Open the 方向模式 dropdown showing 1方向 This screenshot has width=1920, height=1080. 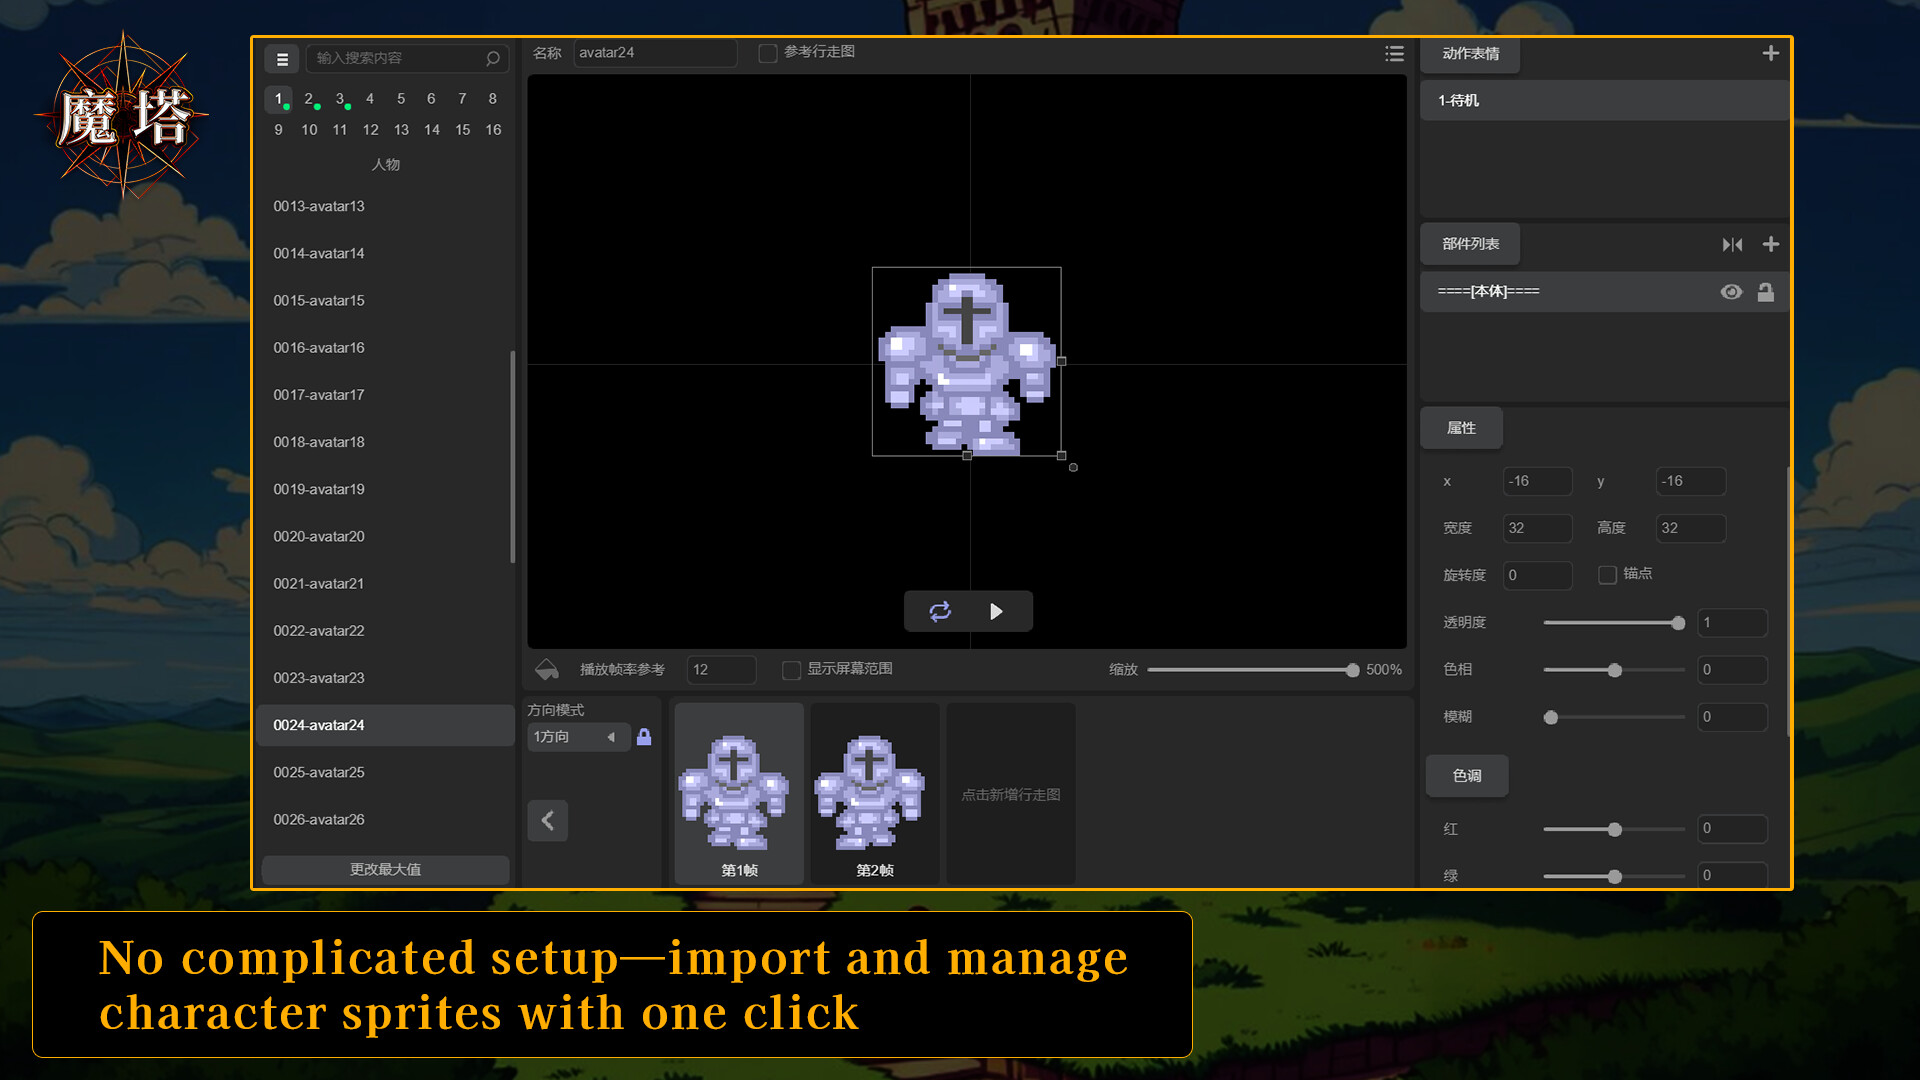tap(578, 737)
